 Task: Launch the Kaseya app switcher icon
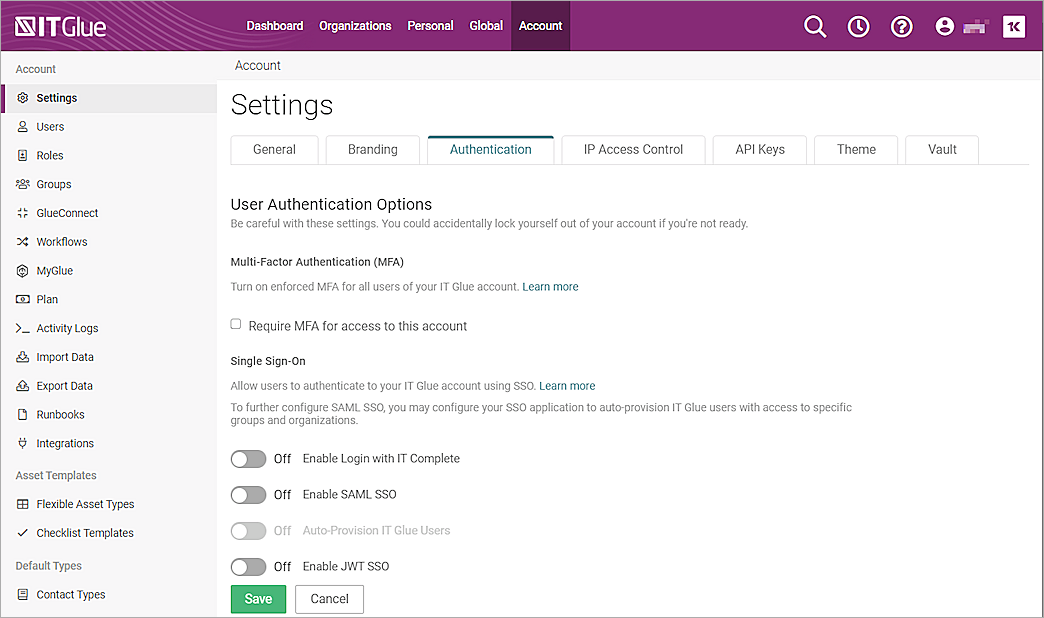(1014, 26)
